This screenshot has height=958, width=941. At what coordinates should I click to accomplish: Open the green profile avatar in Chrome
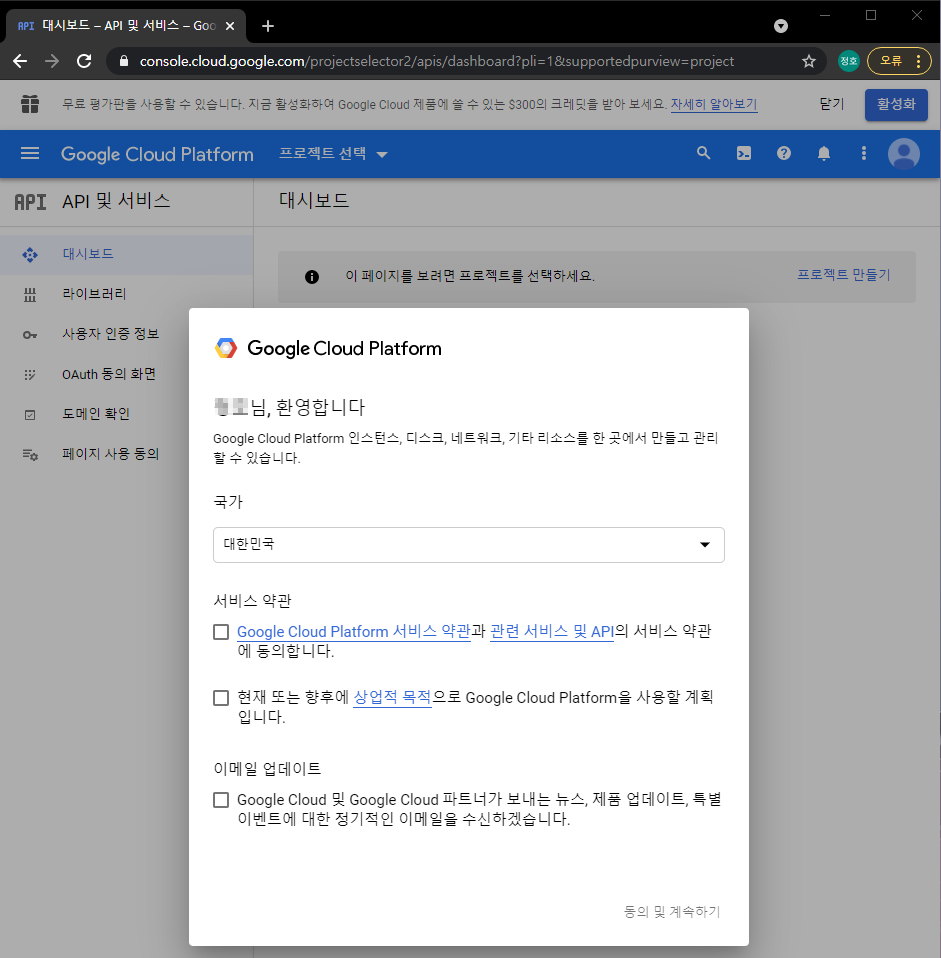click(849, 61)
